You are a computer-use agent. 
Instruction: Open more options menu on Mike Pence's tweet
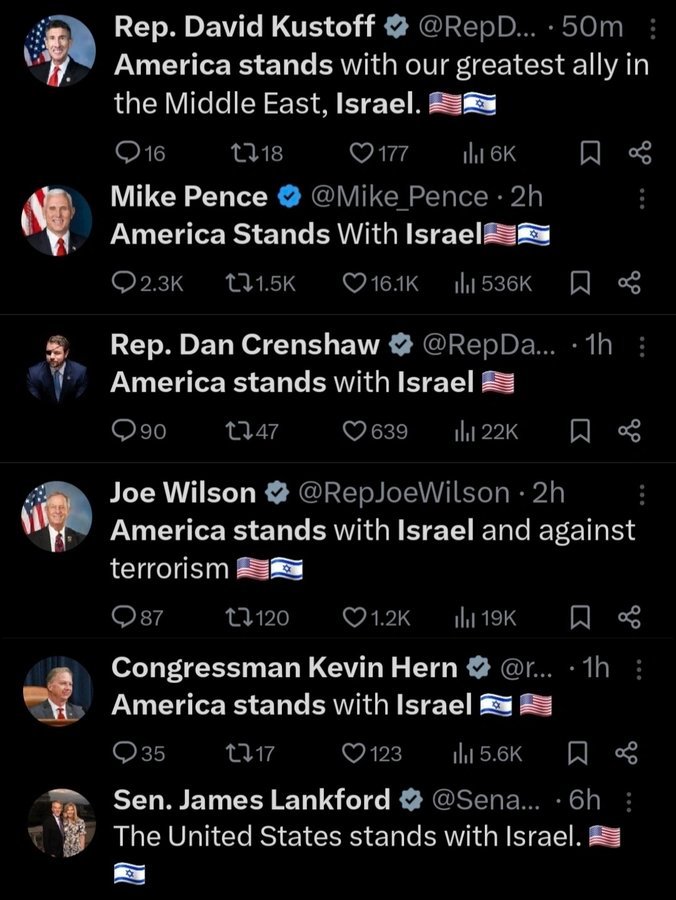point(642,199)
